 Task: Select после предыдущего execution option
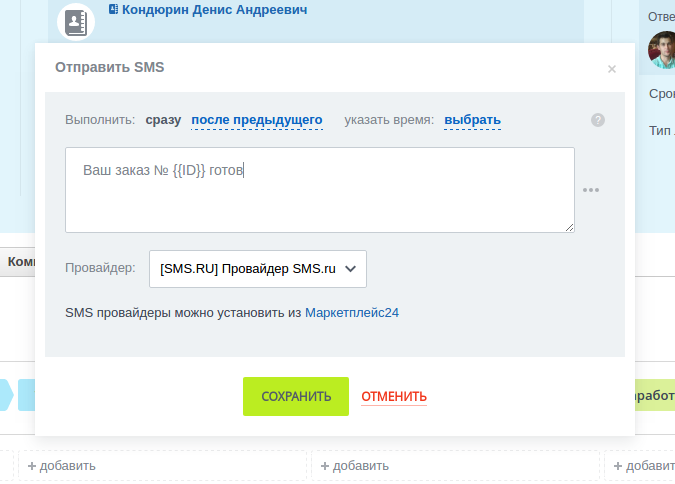tap(257, 120)
